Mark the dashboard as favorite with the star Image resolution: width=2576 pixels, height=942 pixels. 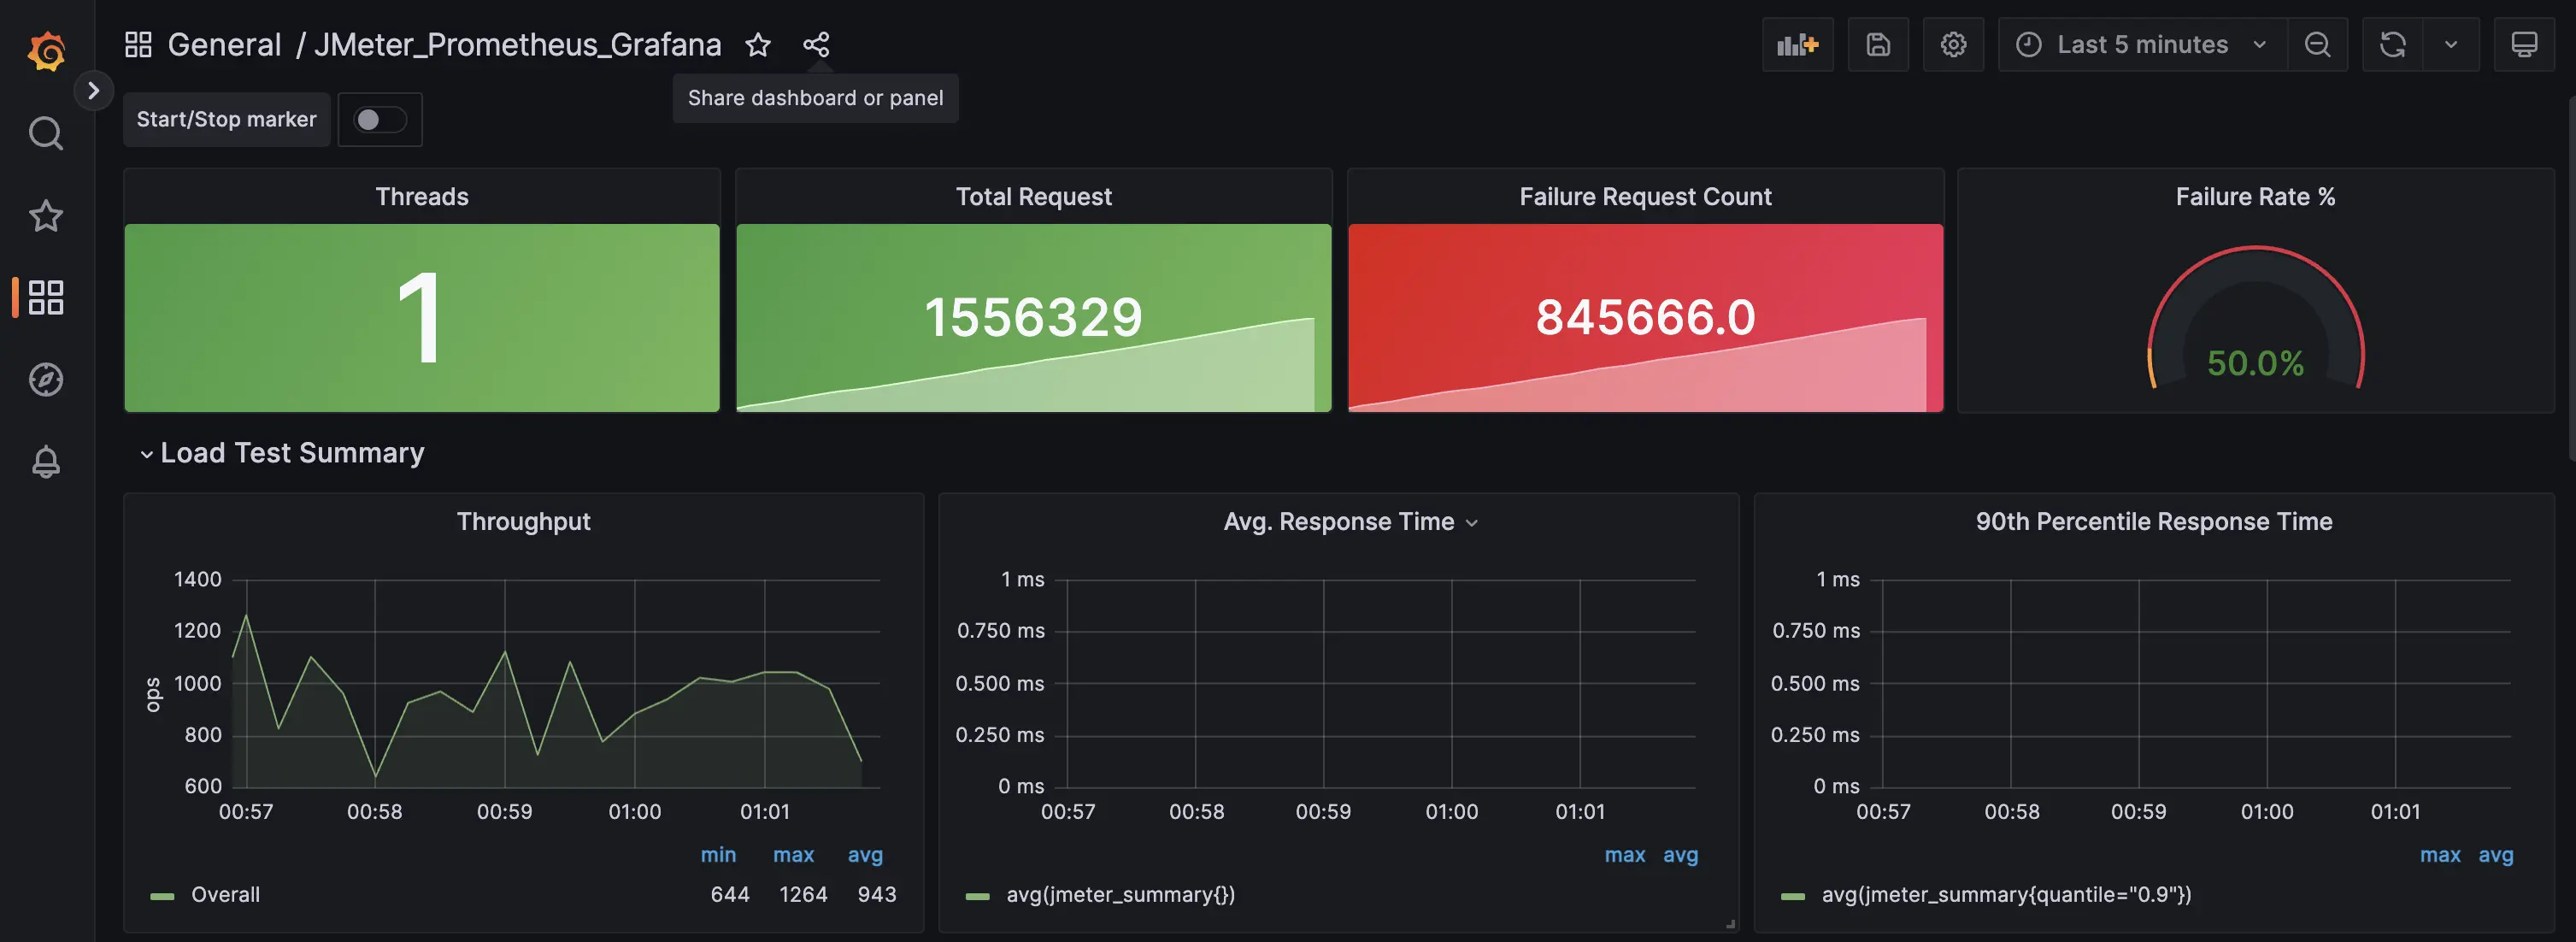(x=758, y=45)
